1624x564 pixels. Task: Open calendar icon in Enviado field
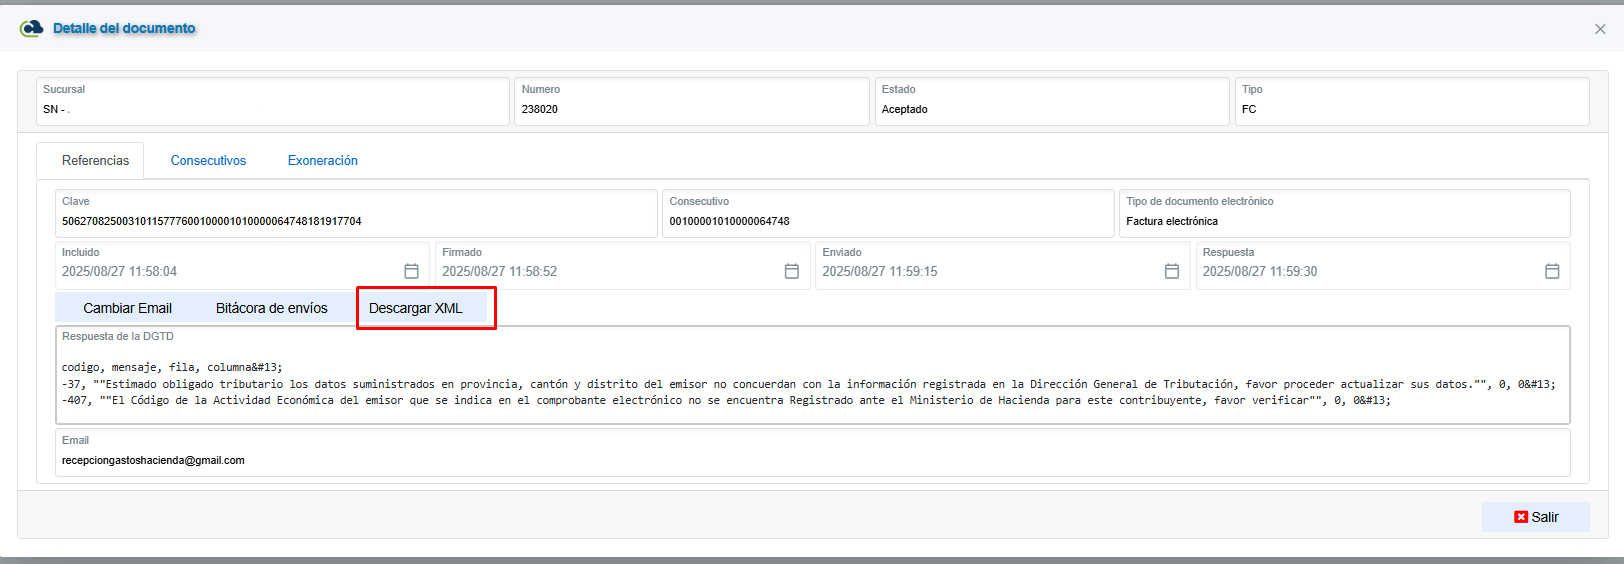pos(1171,271)
